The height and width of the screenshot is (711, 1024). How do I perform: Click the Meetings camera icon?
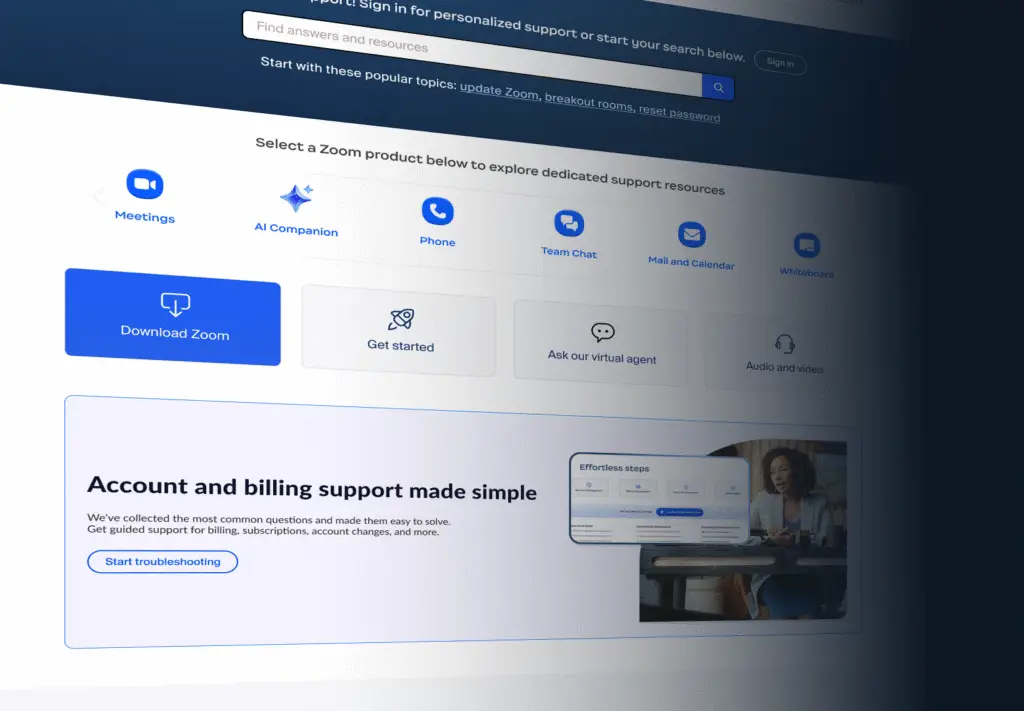point(145,184)
